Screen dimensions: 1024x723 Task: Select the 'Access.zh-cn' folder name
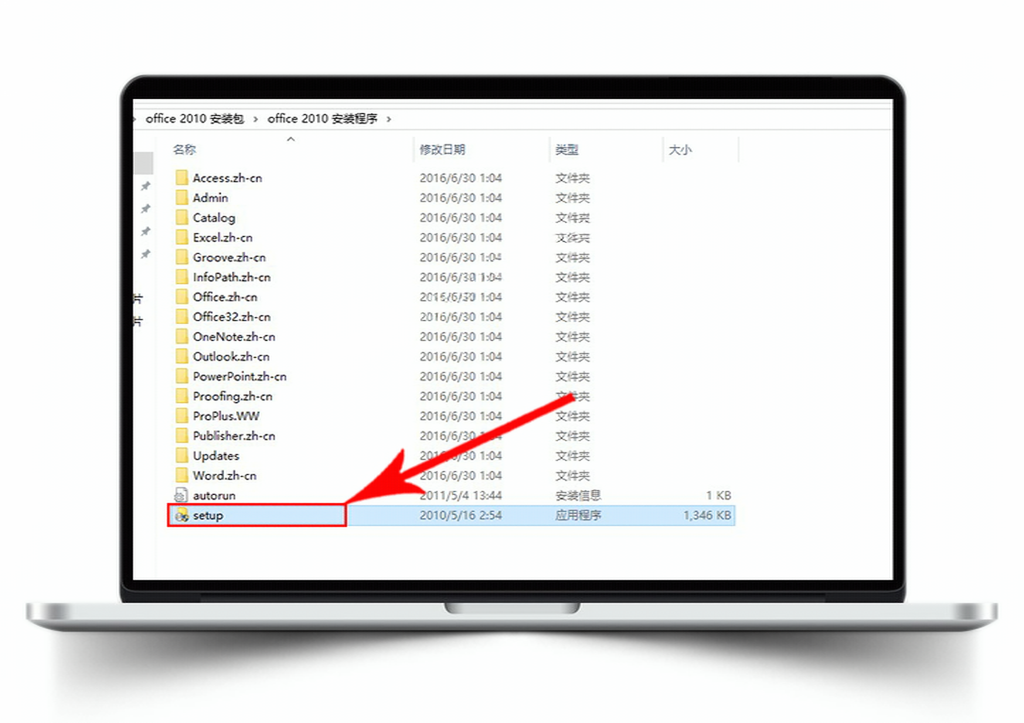pos(227,178)
